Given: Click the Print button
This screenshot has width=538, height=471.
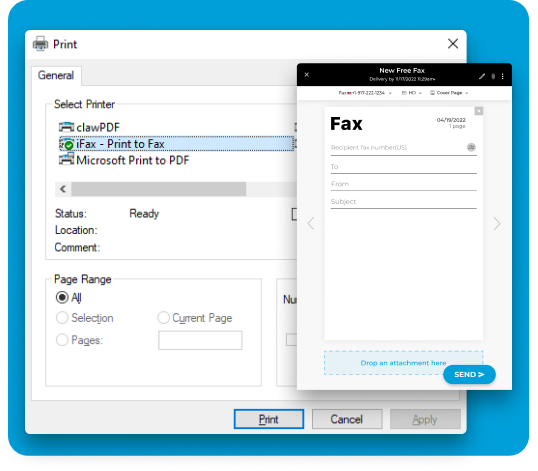Looking at the screenshot, I should pyautogui.click(x=269, y=419).
